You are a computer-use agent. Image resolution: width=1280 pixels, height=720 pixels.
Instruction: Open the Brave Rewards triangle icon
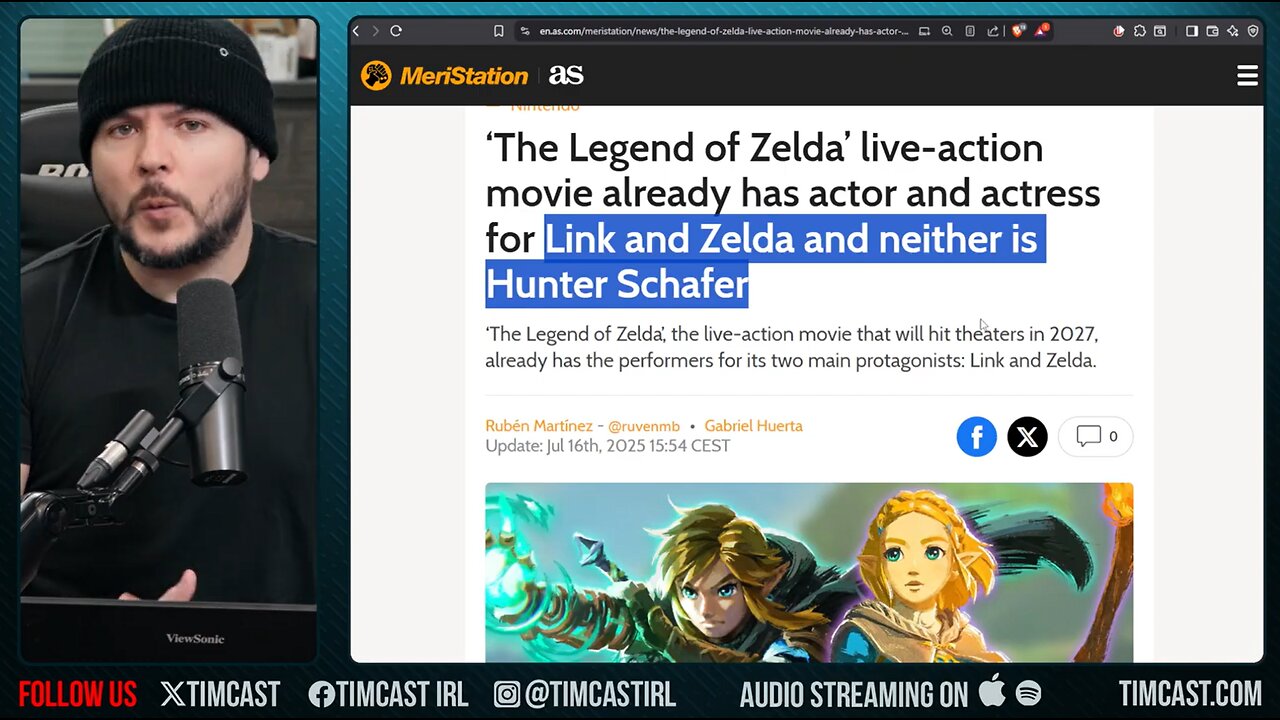coord(1041,31)
